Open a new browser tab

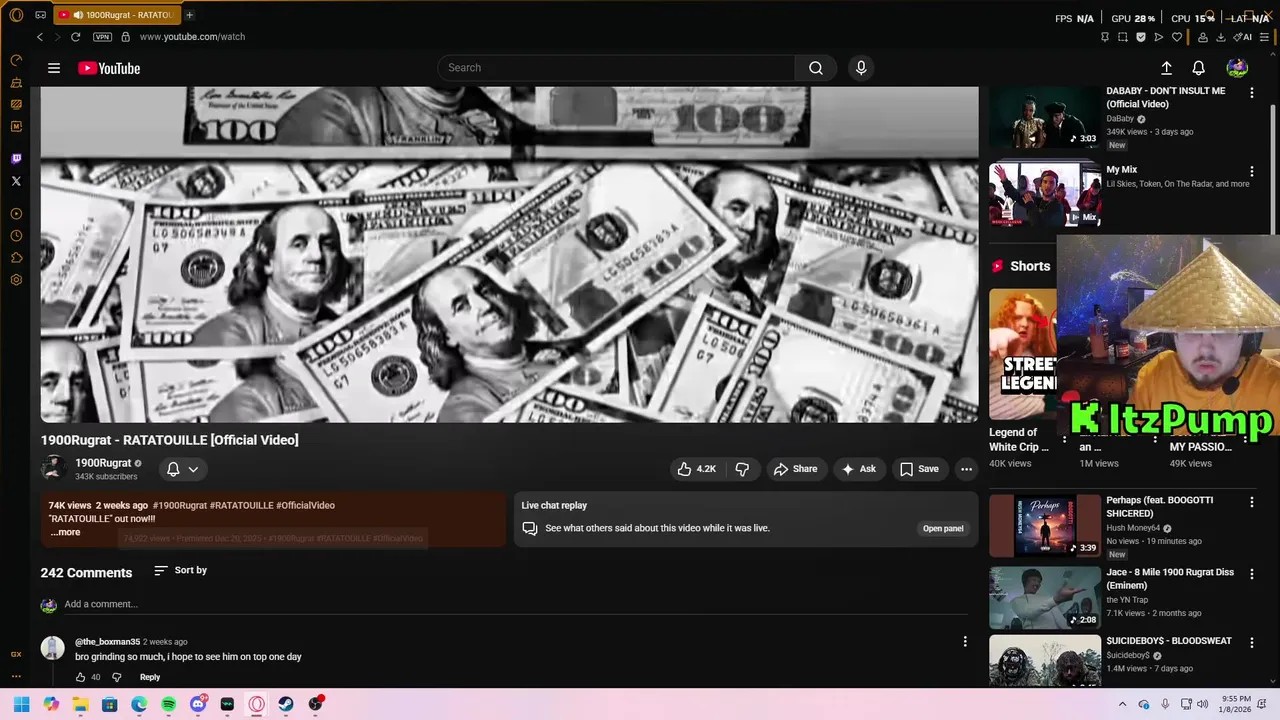(189, 15)
